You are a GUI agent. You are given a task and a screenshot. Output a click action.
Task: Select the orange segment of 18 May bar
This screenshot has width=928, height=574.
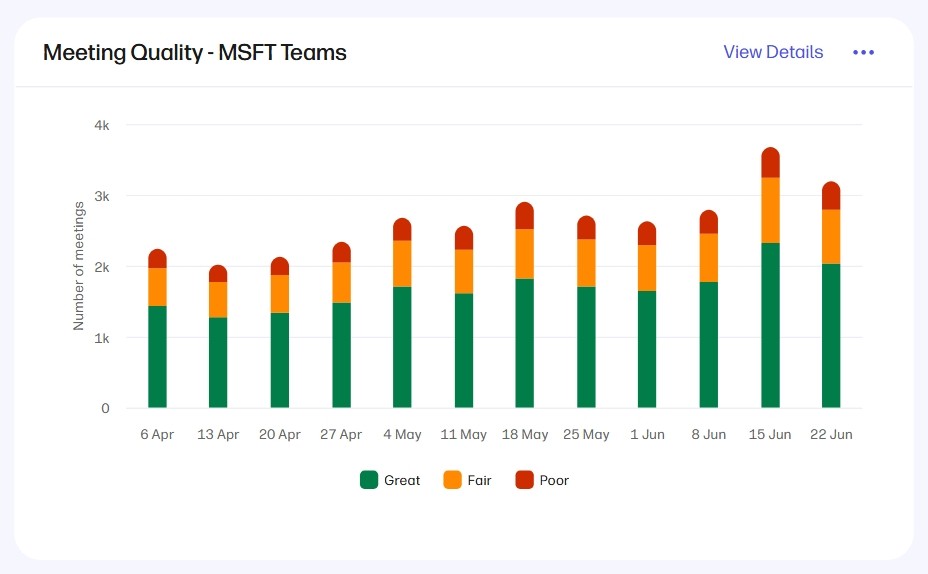525,254
